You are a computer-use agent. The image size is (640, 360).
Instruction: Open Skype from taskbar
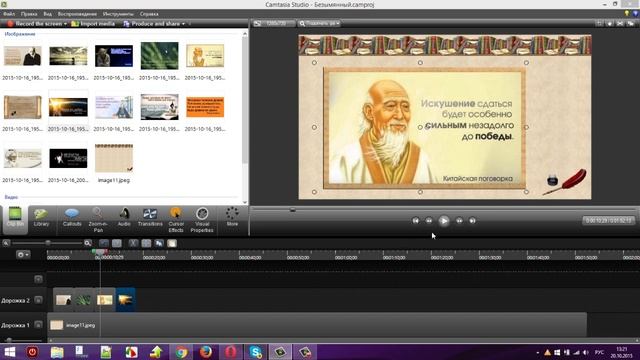[x=256, y=352]
